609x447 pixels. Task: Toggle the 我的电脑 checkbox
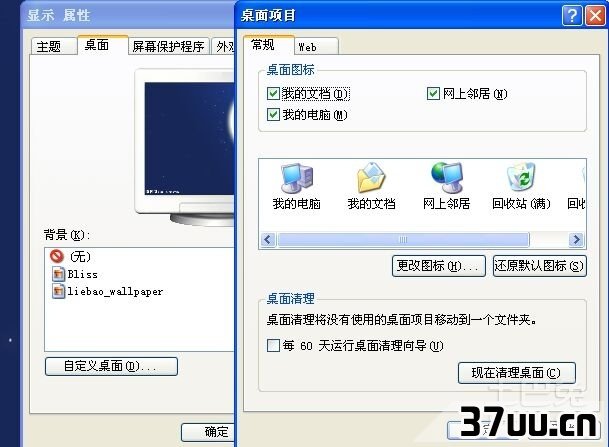point(273,115)
